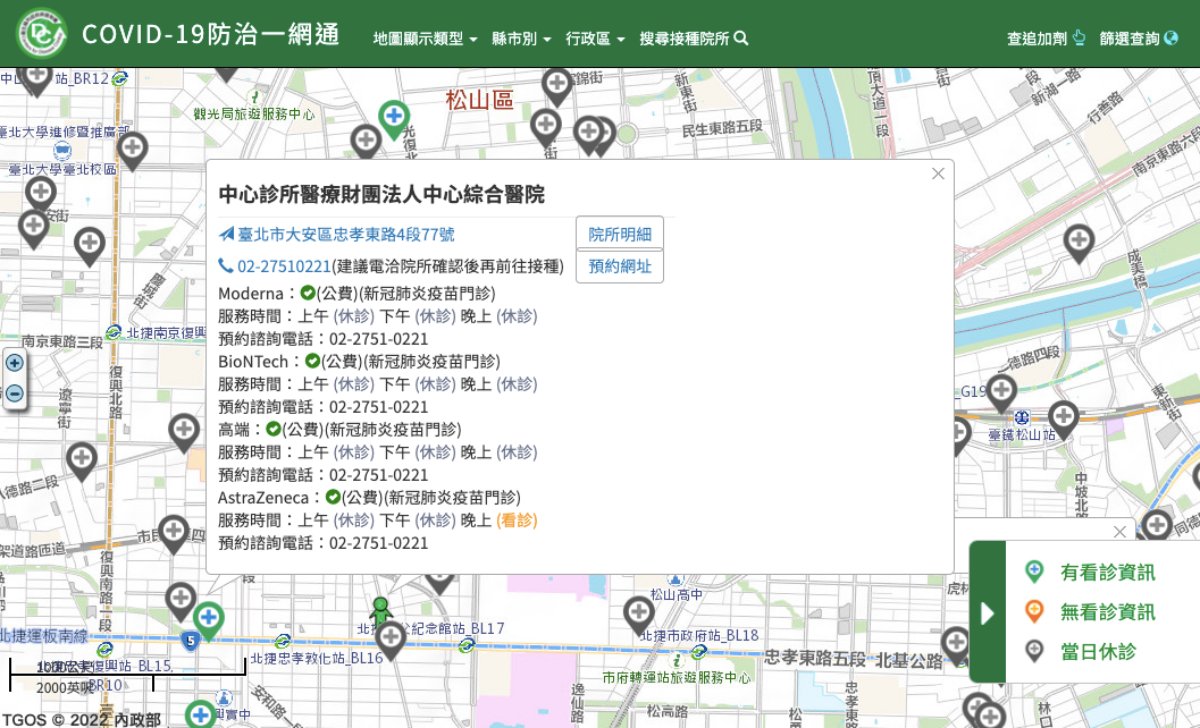Open 查追加劑 in the top menu
The height and width of the screenshot is (728, 1200).
click(1046, 38)
